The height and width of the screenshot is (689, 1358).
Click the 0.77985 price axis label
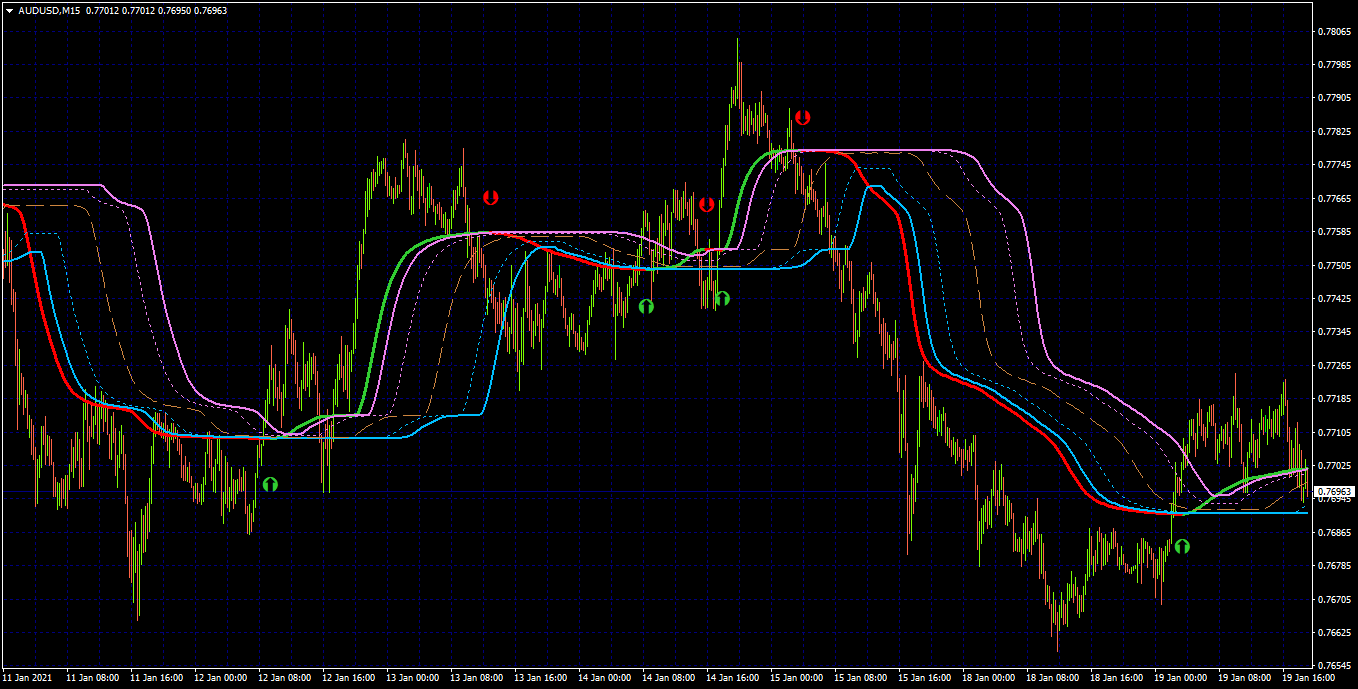(x=1335, y=65)
